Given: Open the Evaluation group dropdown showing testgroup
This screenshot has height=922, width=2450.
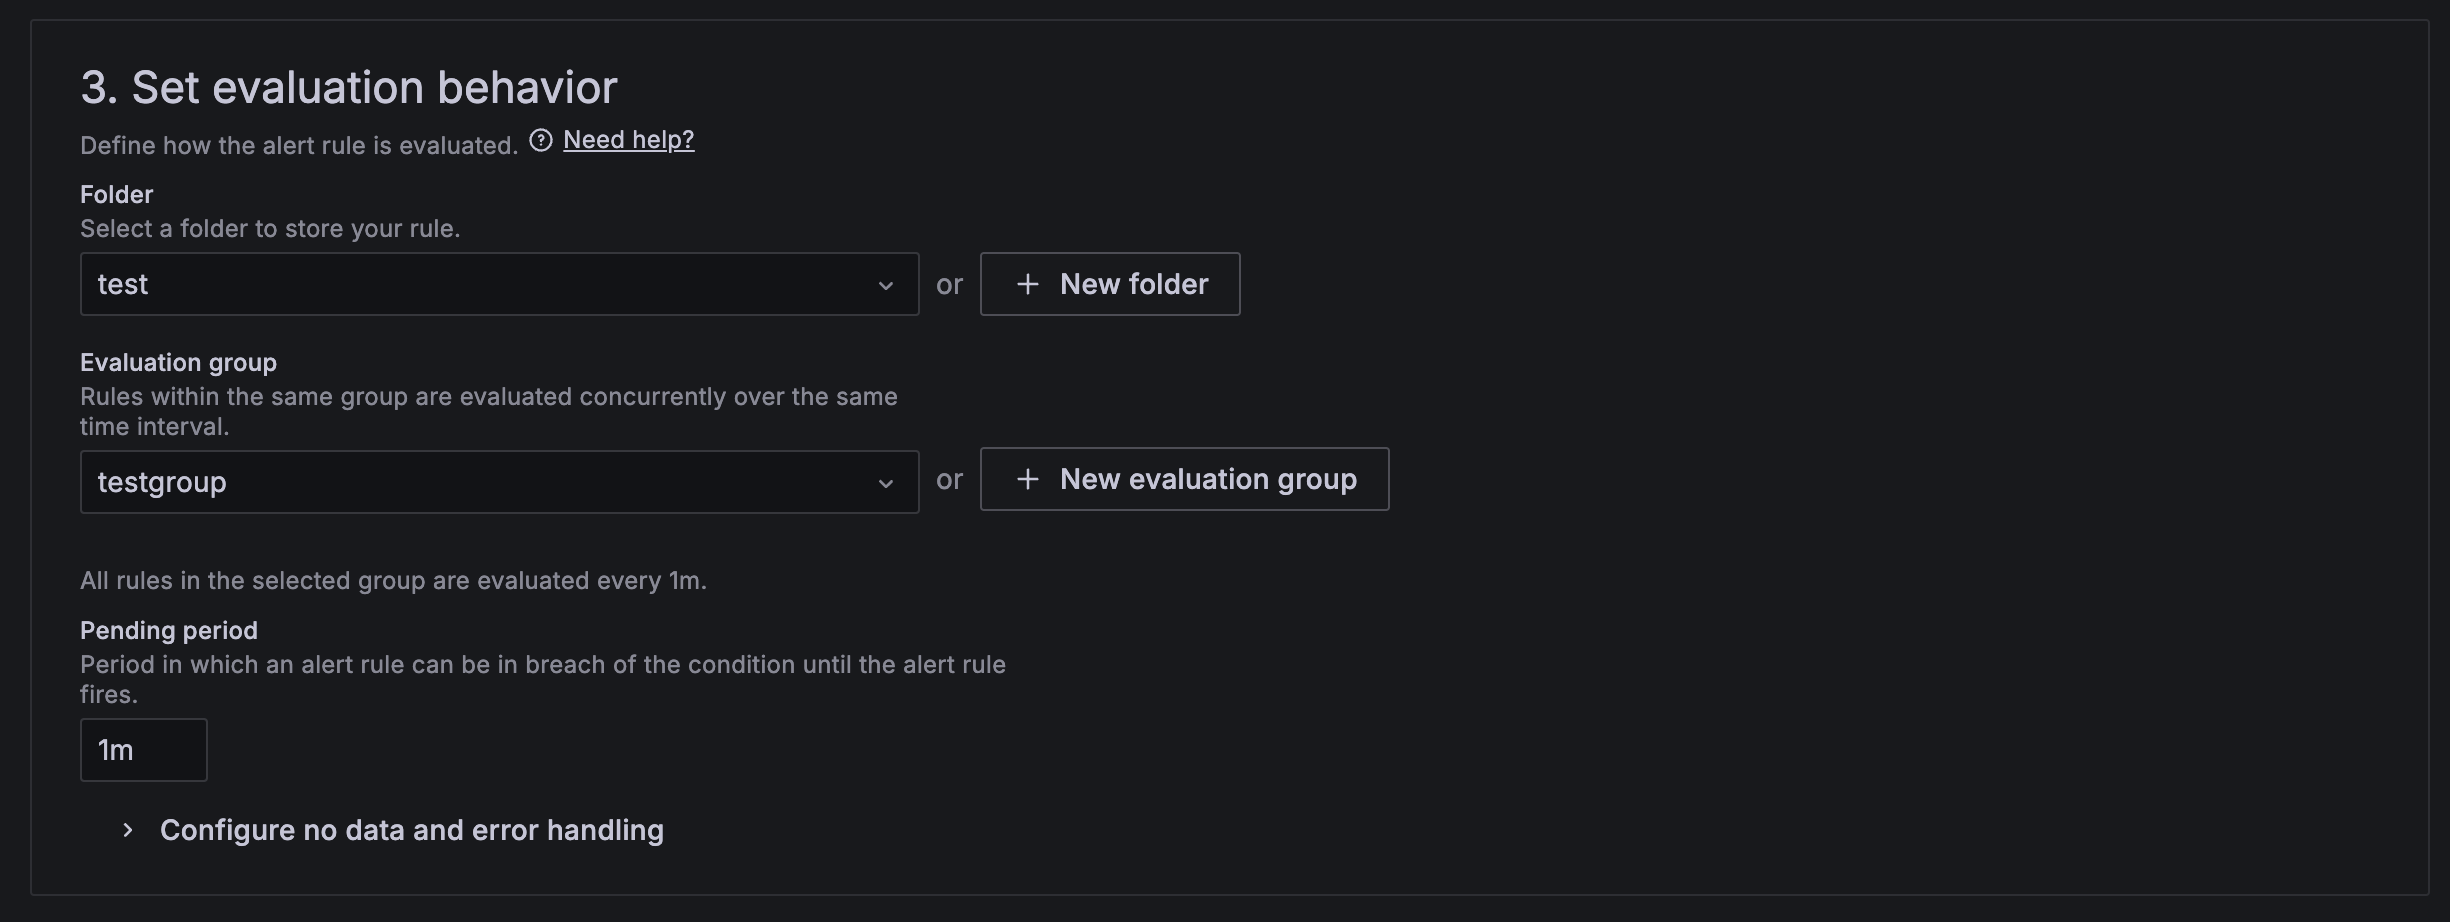Looking at the screenshot, I should [x=480, y=483].
